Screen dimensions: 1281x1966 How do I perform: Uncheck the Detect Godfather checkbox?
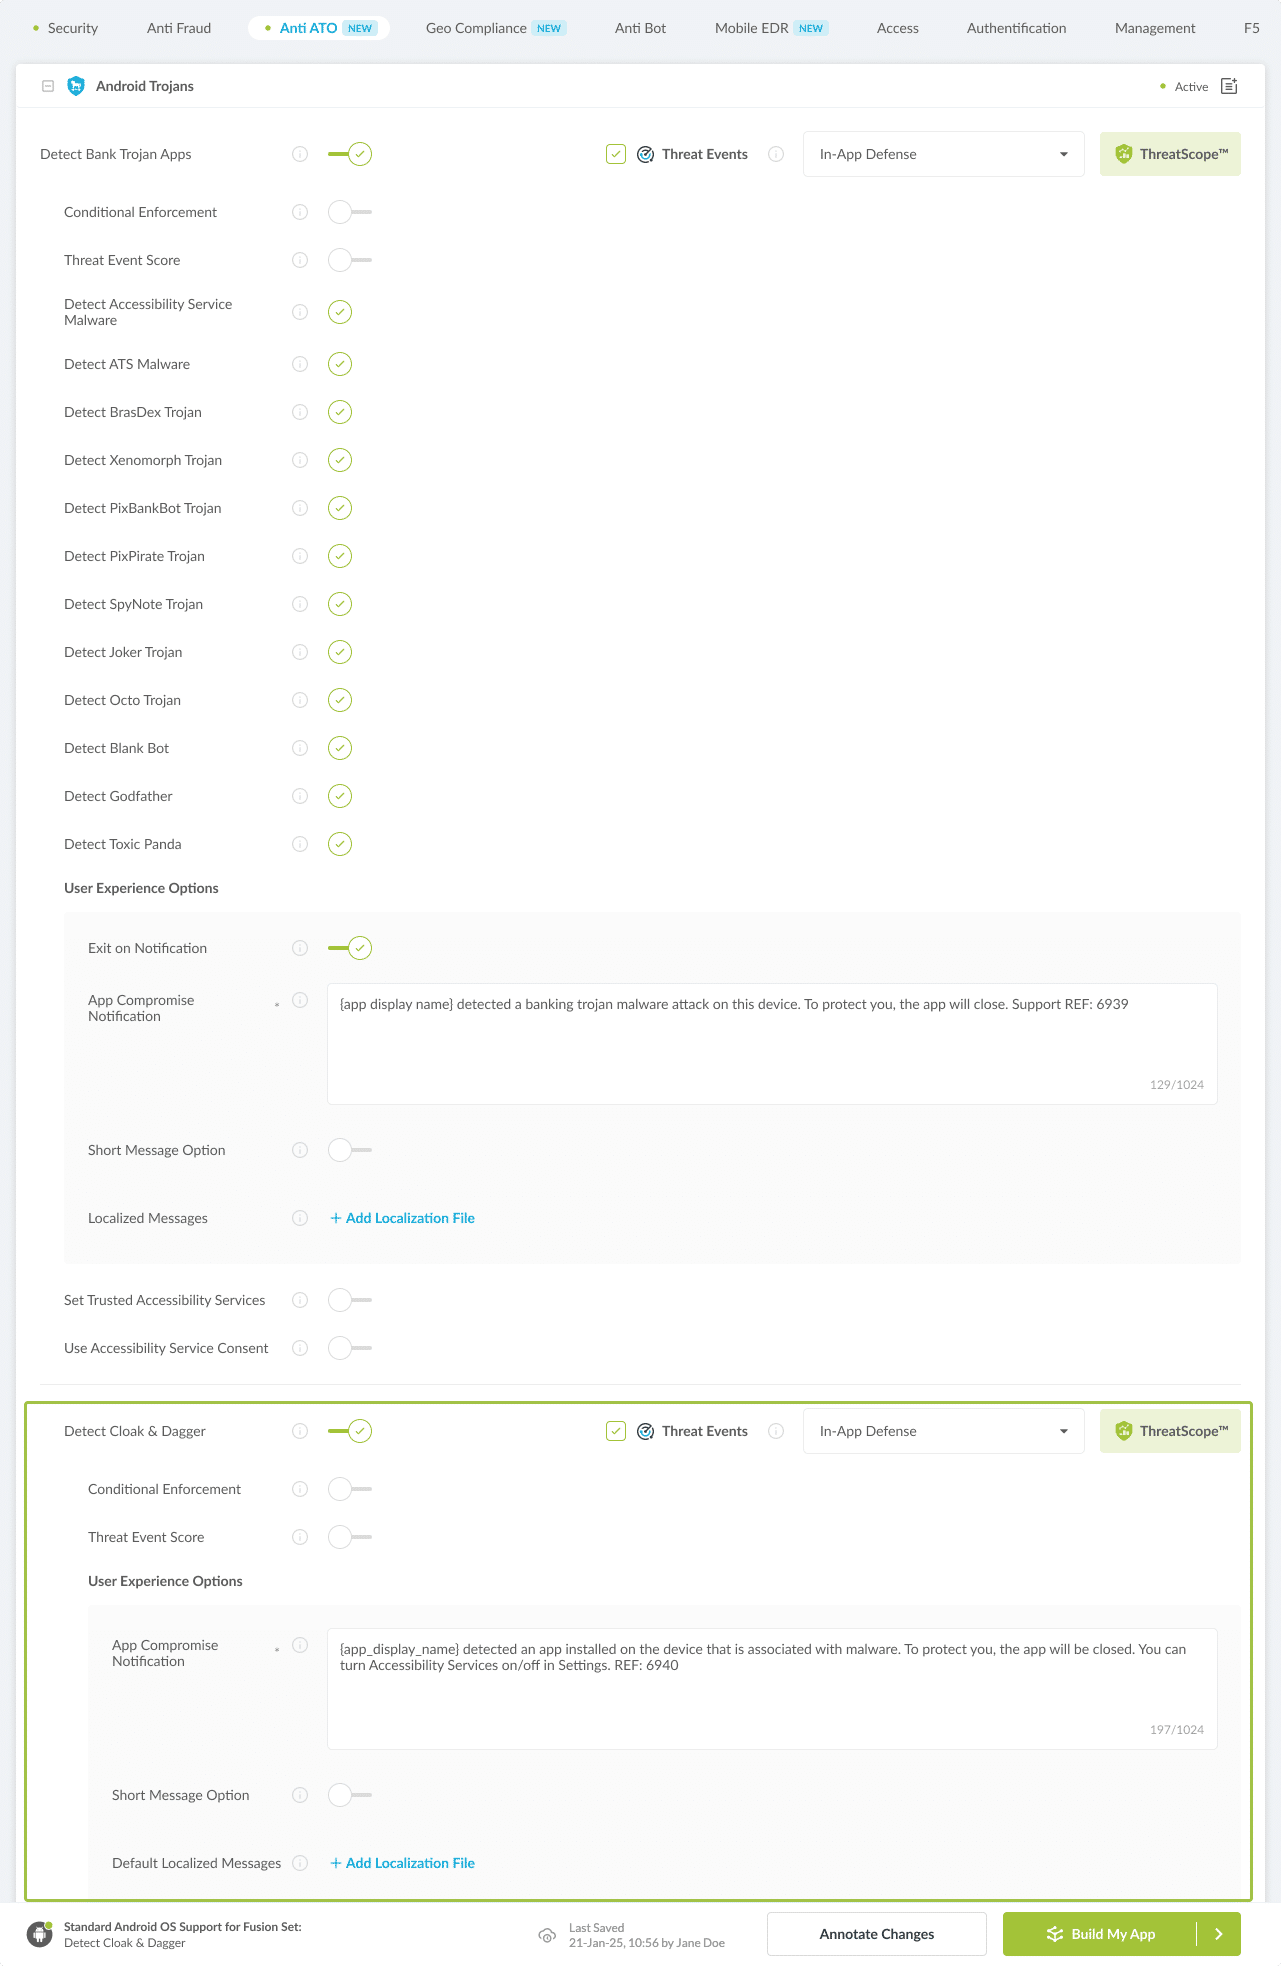coord(340,796)
